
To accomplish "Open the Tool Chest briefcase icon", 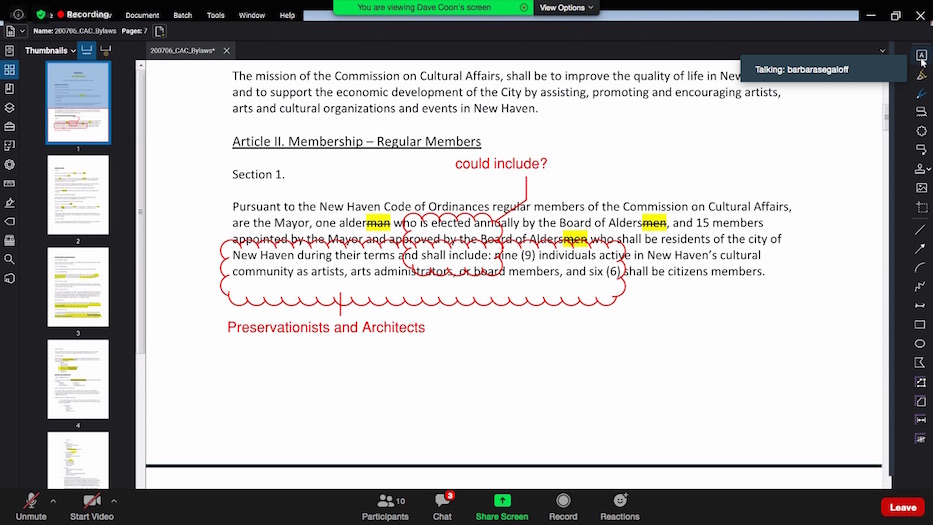I will coord(10,127).
